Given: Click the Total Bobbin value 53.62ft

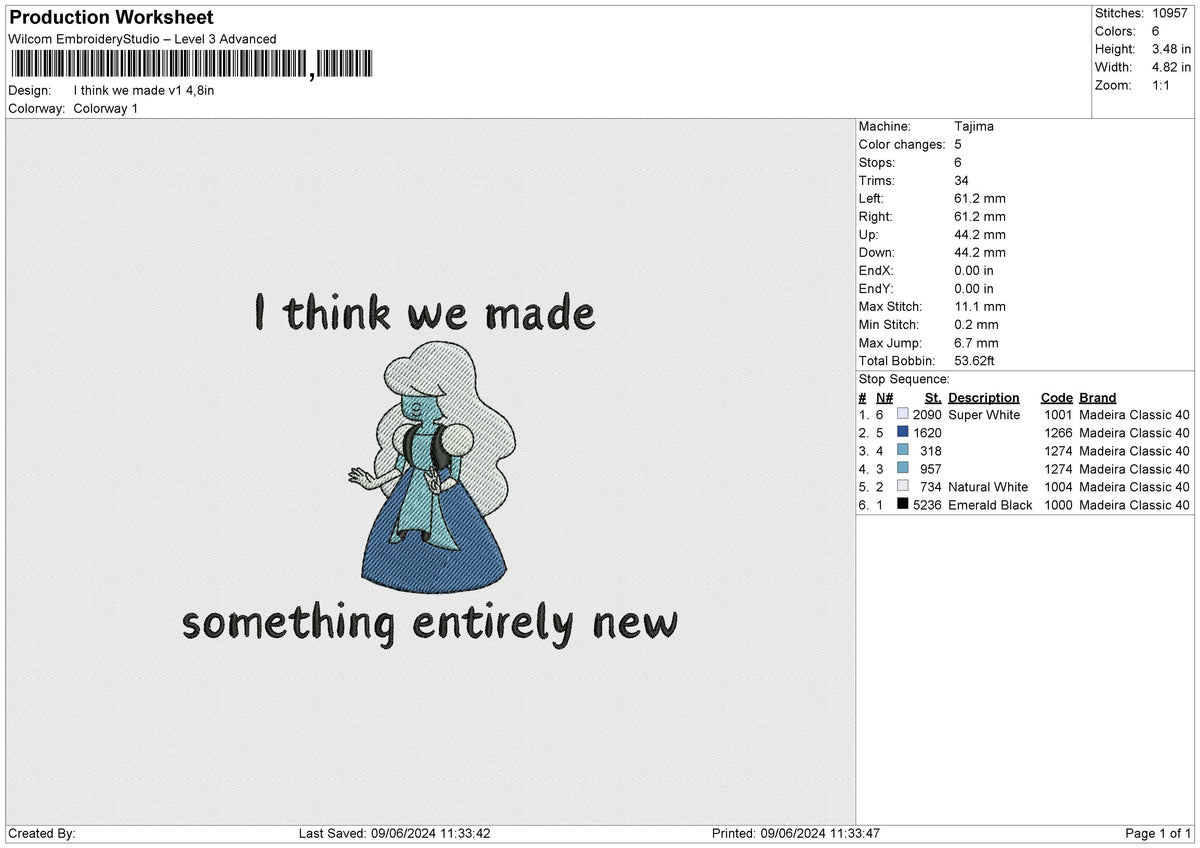Looking at the screenshot, I should click(975, 361).
